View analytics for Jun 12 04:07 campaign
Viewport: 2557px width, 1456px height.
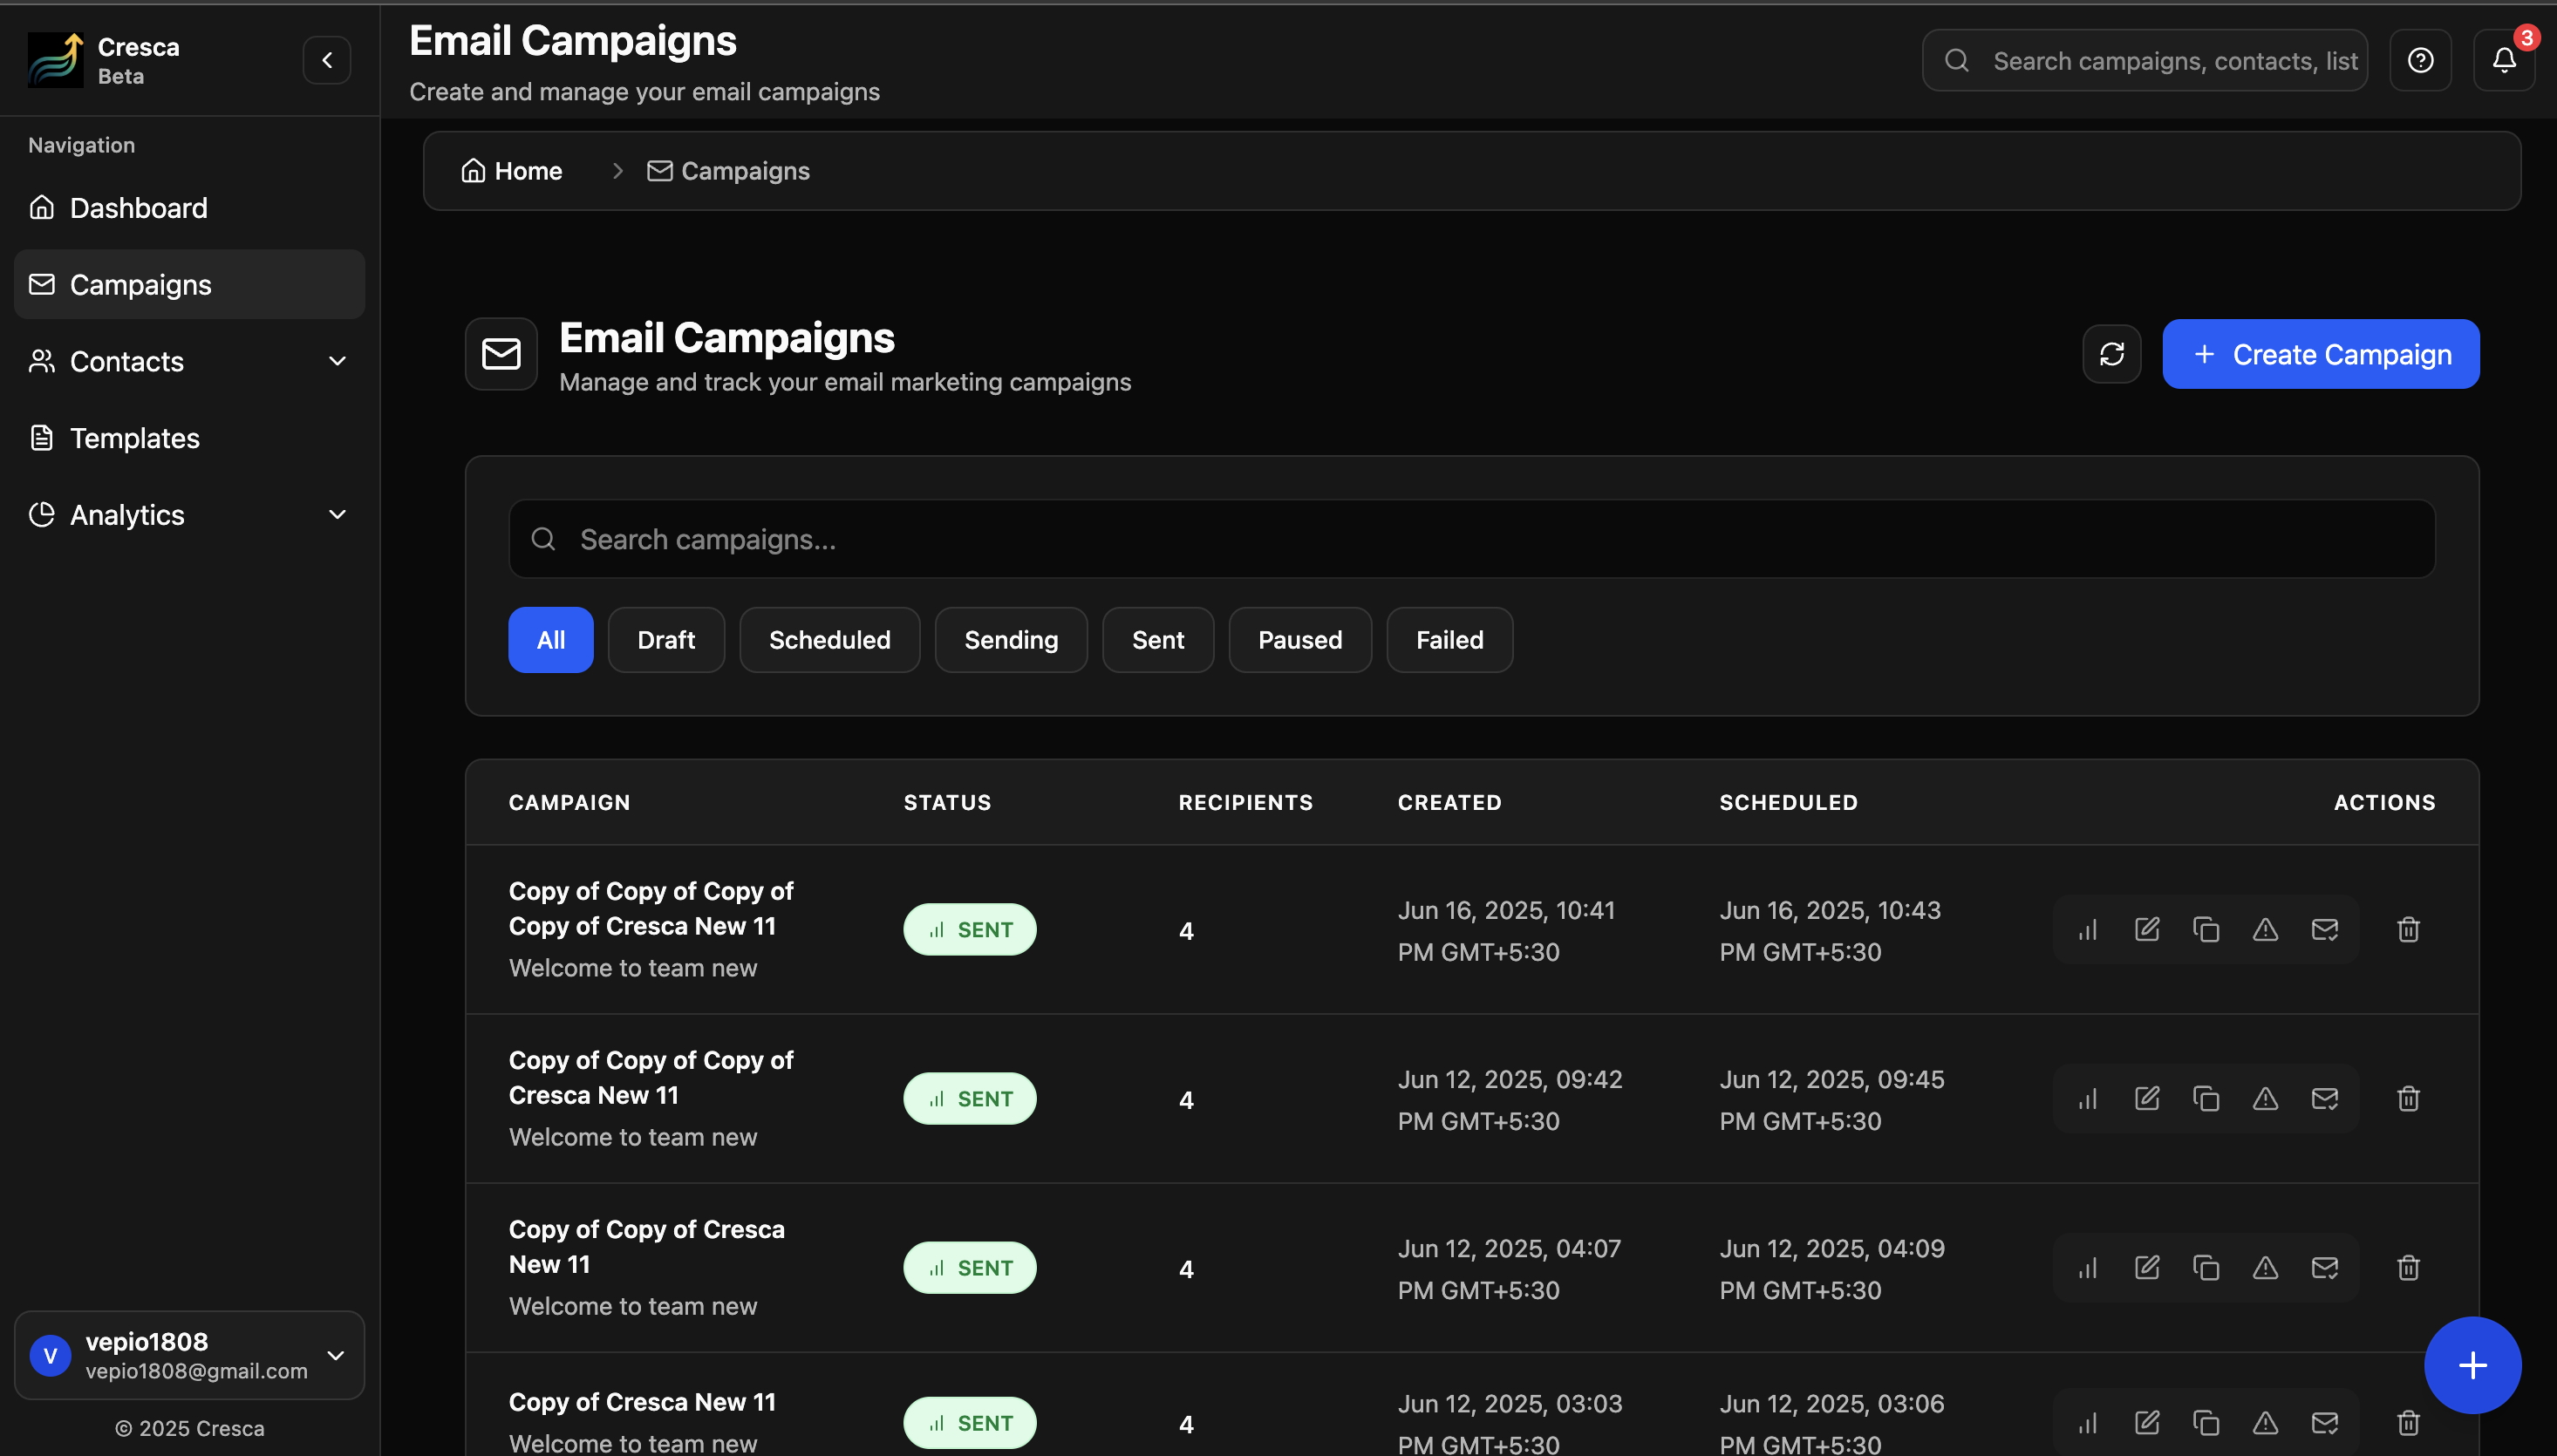tap(2087, 1268)
